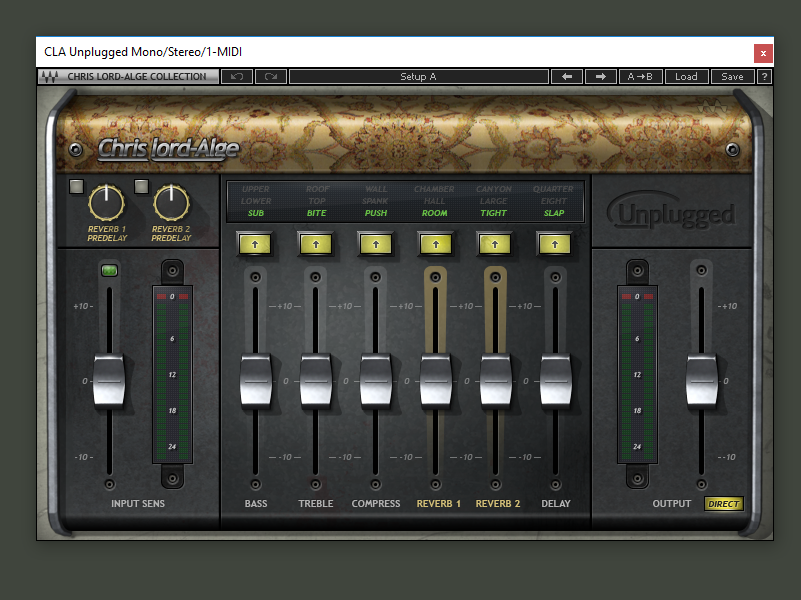The image size is (801, 600).
Task: Click the OUTPUT label
Action: pos(672,503)
